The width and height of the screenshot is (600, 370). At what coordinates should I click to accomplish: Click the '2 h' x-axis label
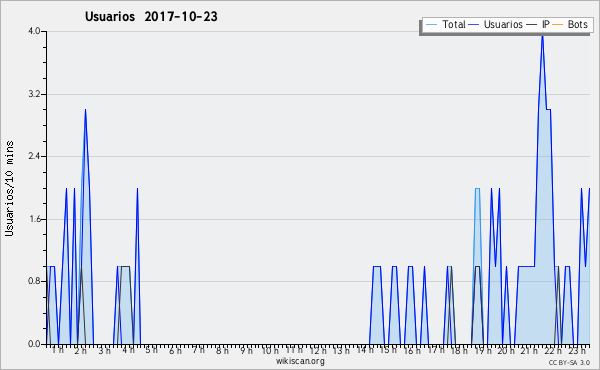coord(80,350)
